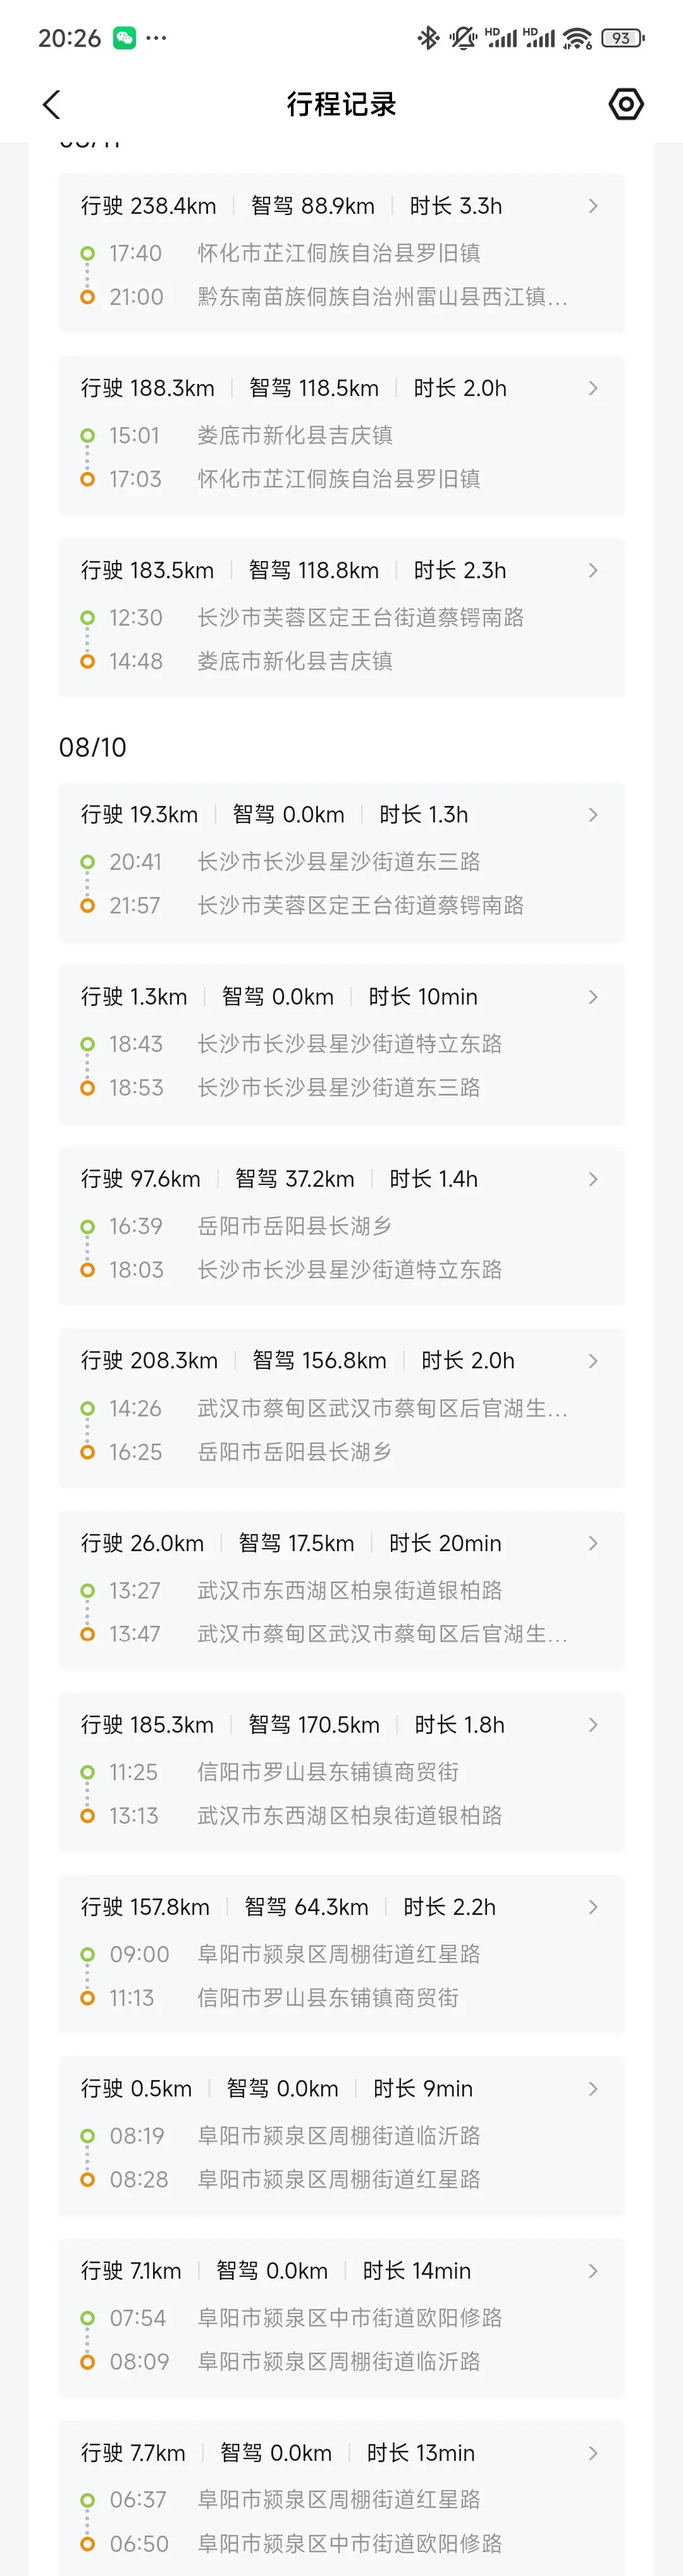Viewport: 683px width, 2576px height.
Task: Open the 157.8km trip from 阜阳市
Action: tap(342, 1954)
